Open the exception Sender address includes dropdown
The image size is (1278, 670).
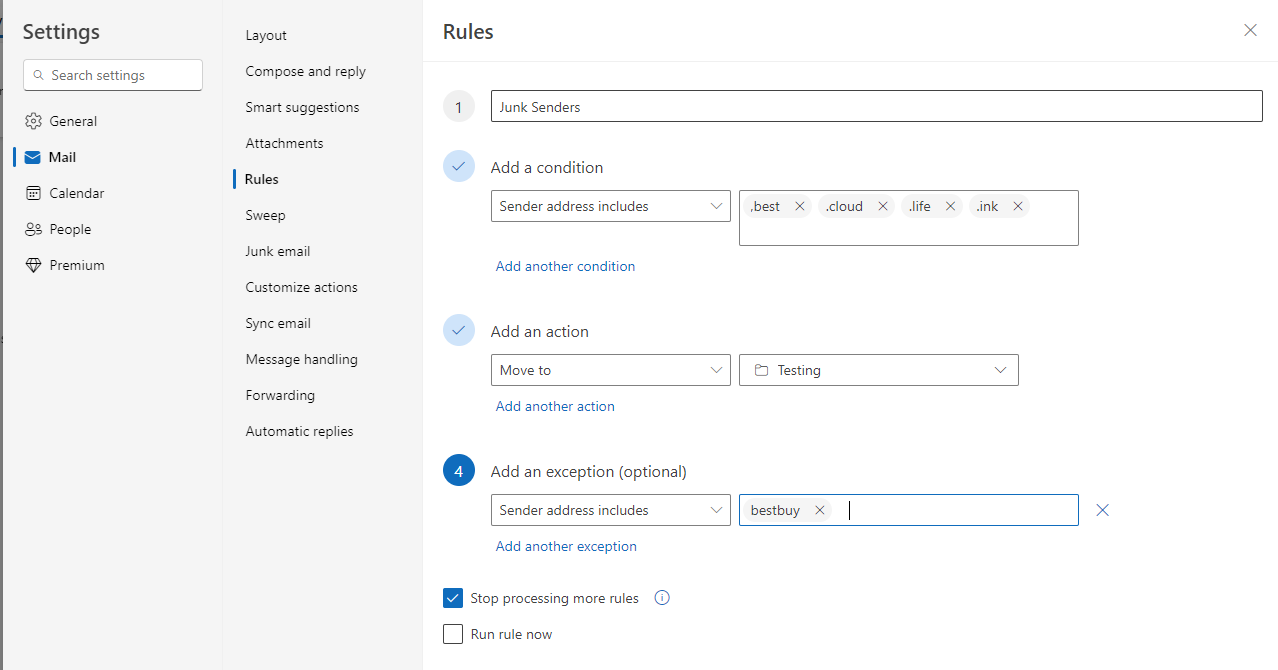pos(611,510)
